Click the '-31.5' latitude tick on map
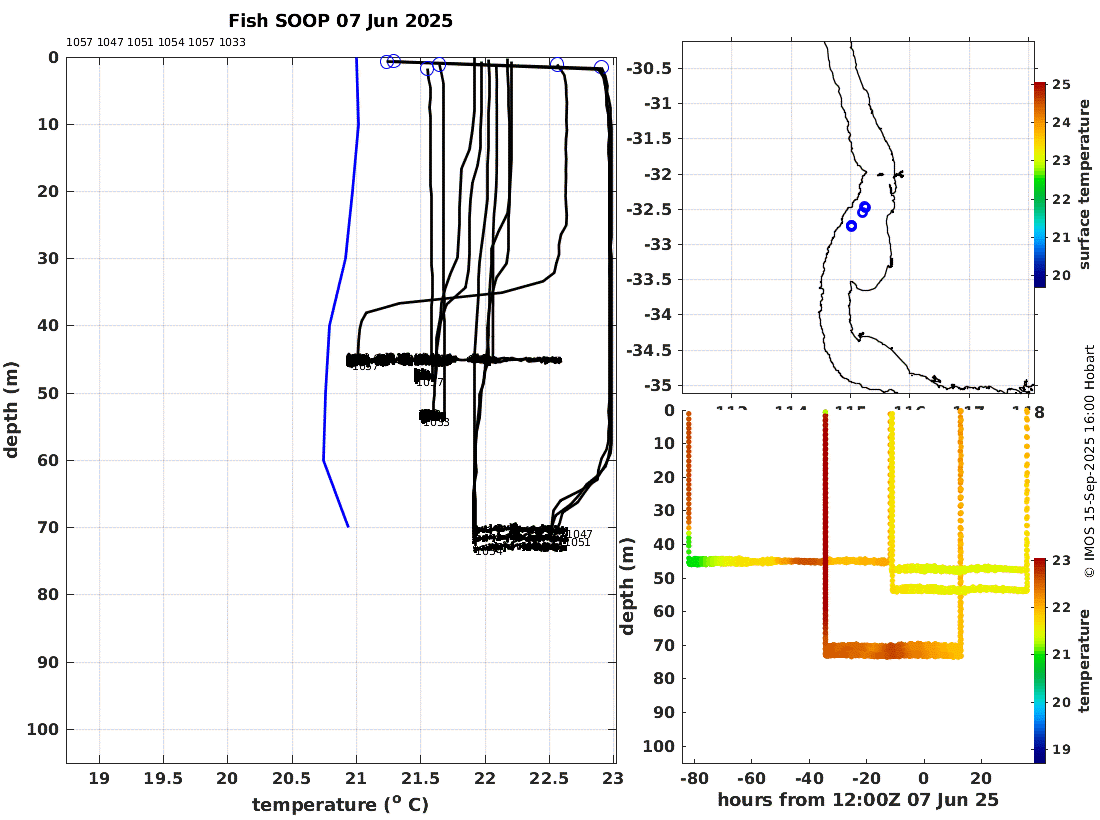 coord(649,138)
